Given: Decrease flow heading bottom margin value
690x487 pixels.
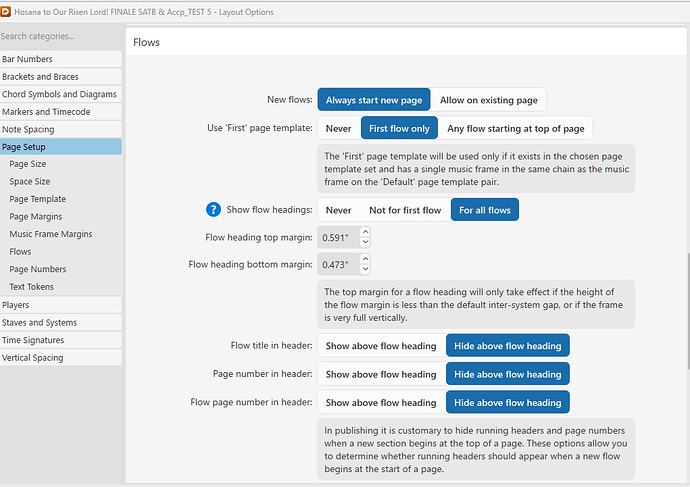Looking at the screenshot, I should point(365,269).
